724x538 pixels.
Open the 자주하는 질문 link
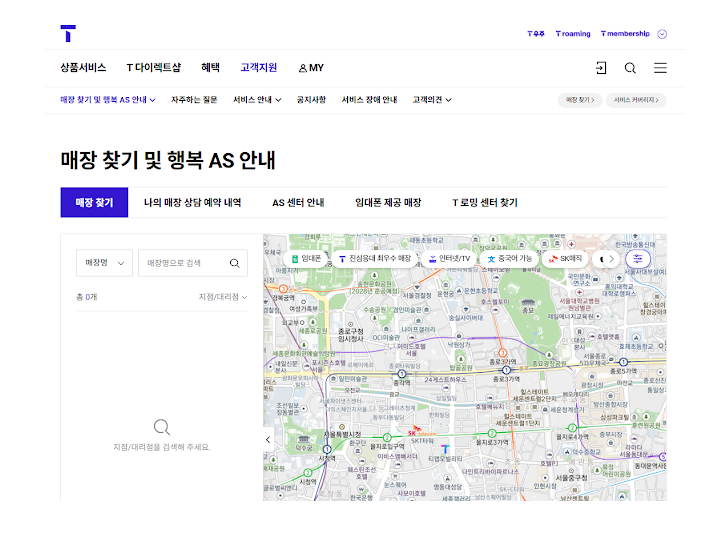(x=194, y=100)
